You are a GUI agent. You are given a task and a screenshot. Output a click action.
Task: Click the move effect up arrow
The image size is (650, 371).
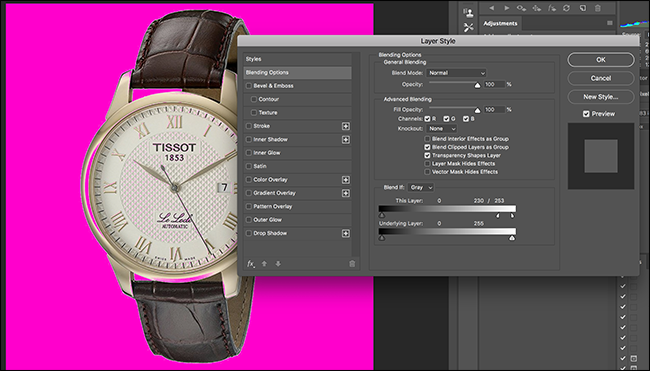[264, 264]
